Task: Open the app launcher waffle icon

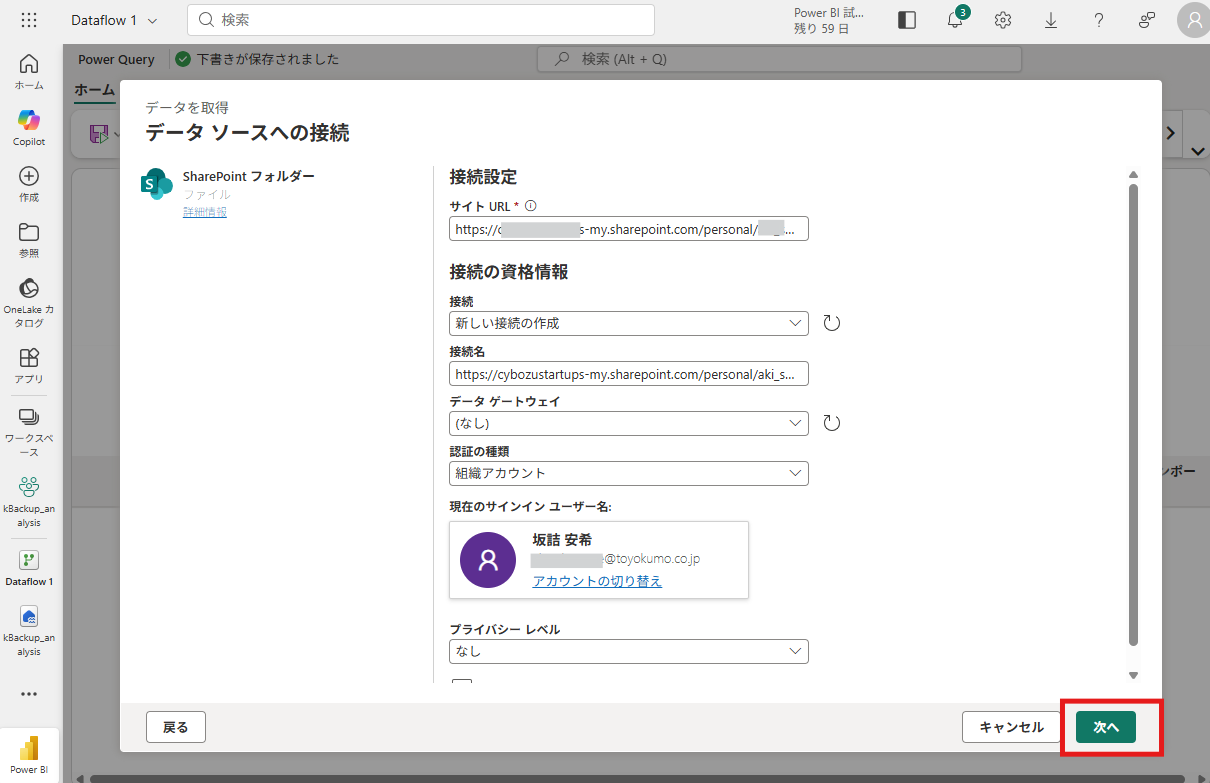Action: coord(29,20)
